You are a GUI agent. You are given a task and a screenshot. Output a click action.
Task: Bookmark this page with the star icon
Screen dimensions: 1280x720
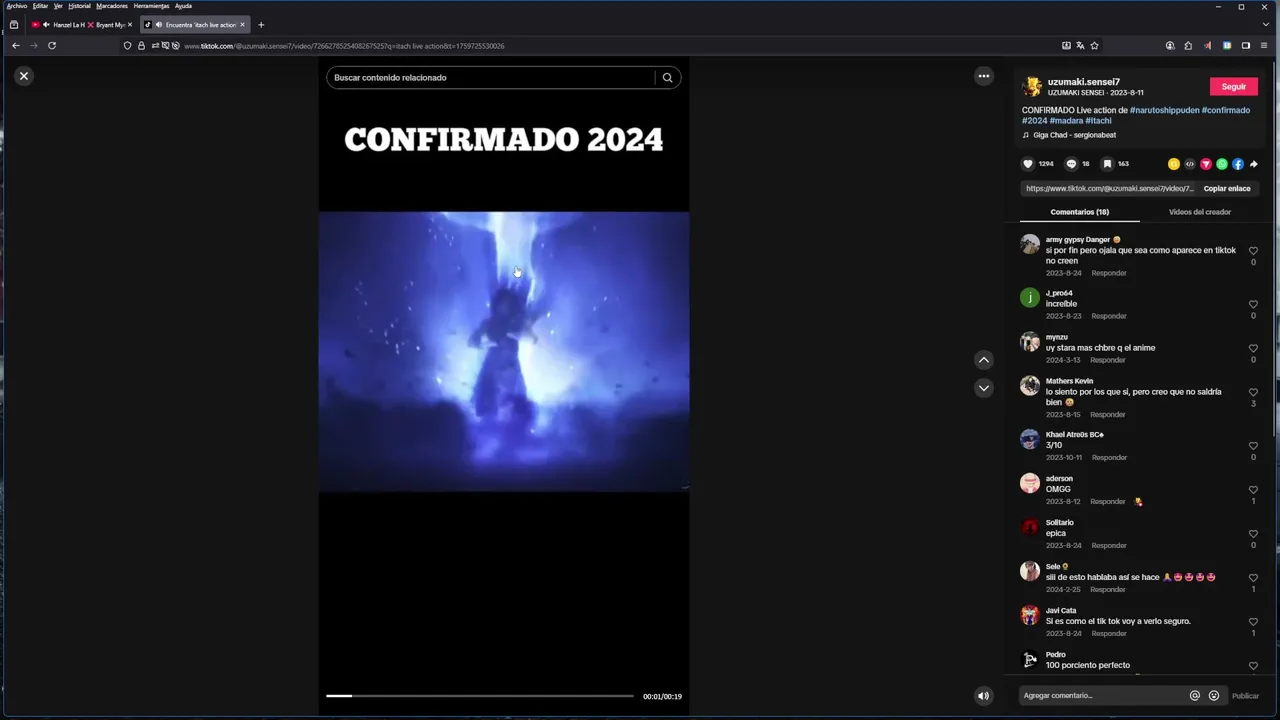coord(1094,46)
